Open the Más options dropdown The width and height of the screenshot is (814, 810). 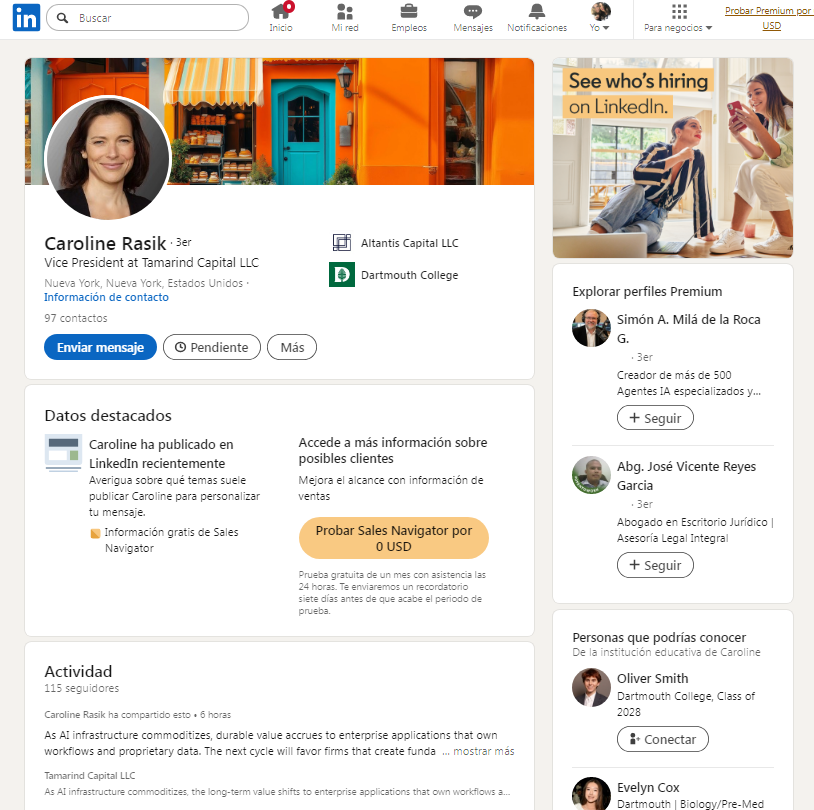tap(292, 347)
